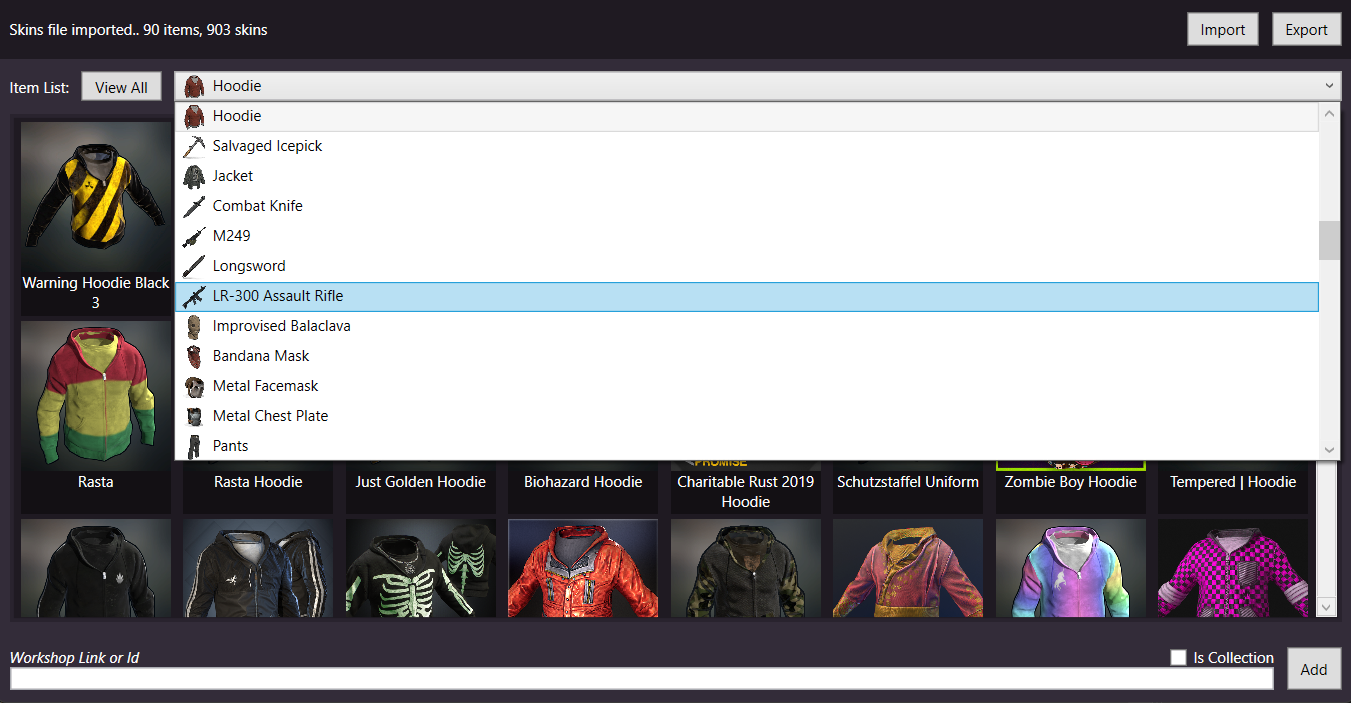The image size is (1351, 703).
Task: Click the Bandana Mask icon
Action: pos(194,356)
